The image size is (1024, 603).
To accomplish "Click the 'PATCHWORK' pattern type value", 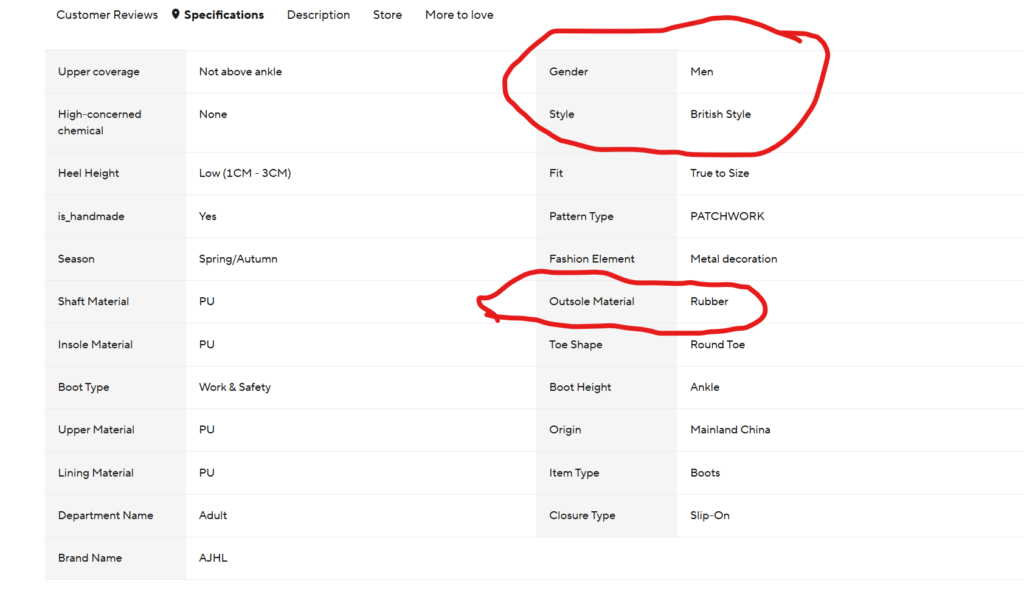I will pos(727,216).
